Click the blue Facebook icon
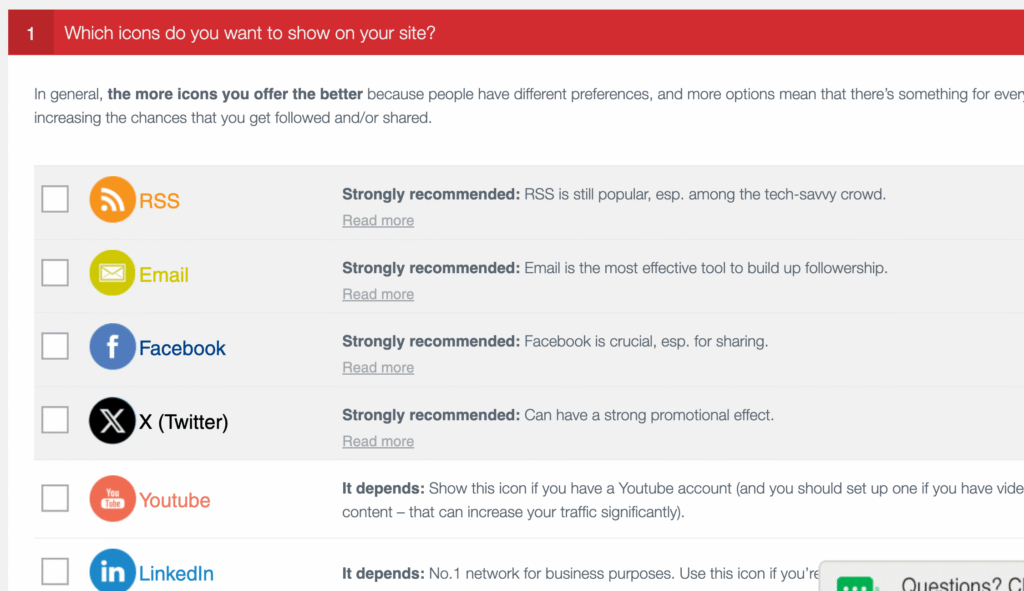The height and width of the screenshot is (591, 1024). 112,347
